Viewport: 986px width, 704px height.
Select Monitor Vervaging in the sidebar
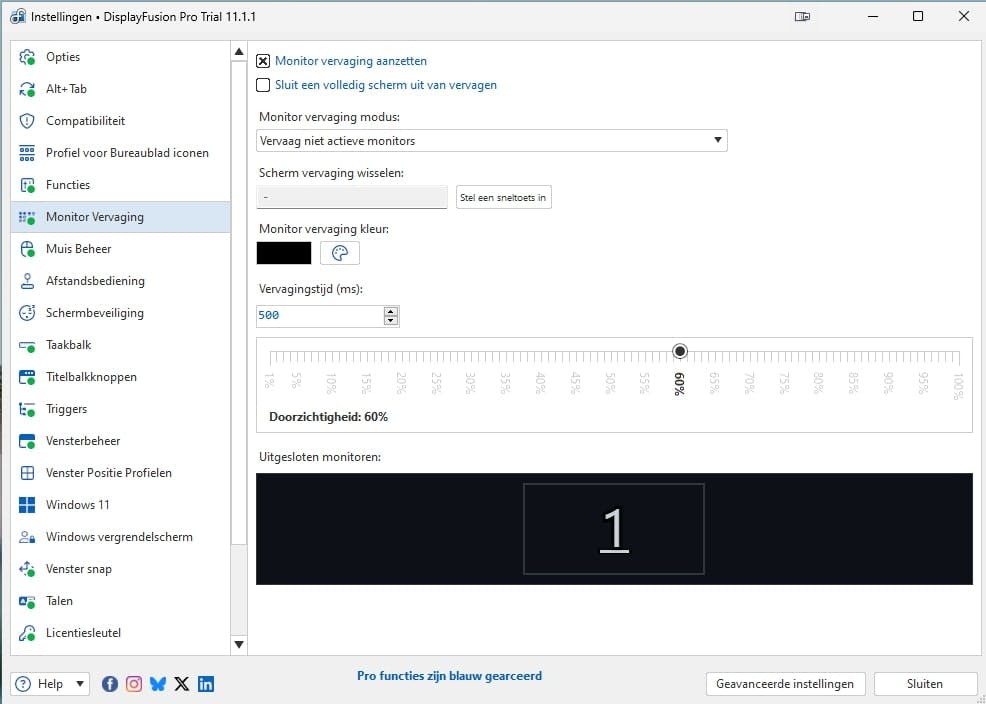point(121,217)
